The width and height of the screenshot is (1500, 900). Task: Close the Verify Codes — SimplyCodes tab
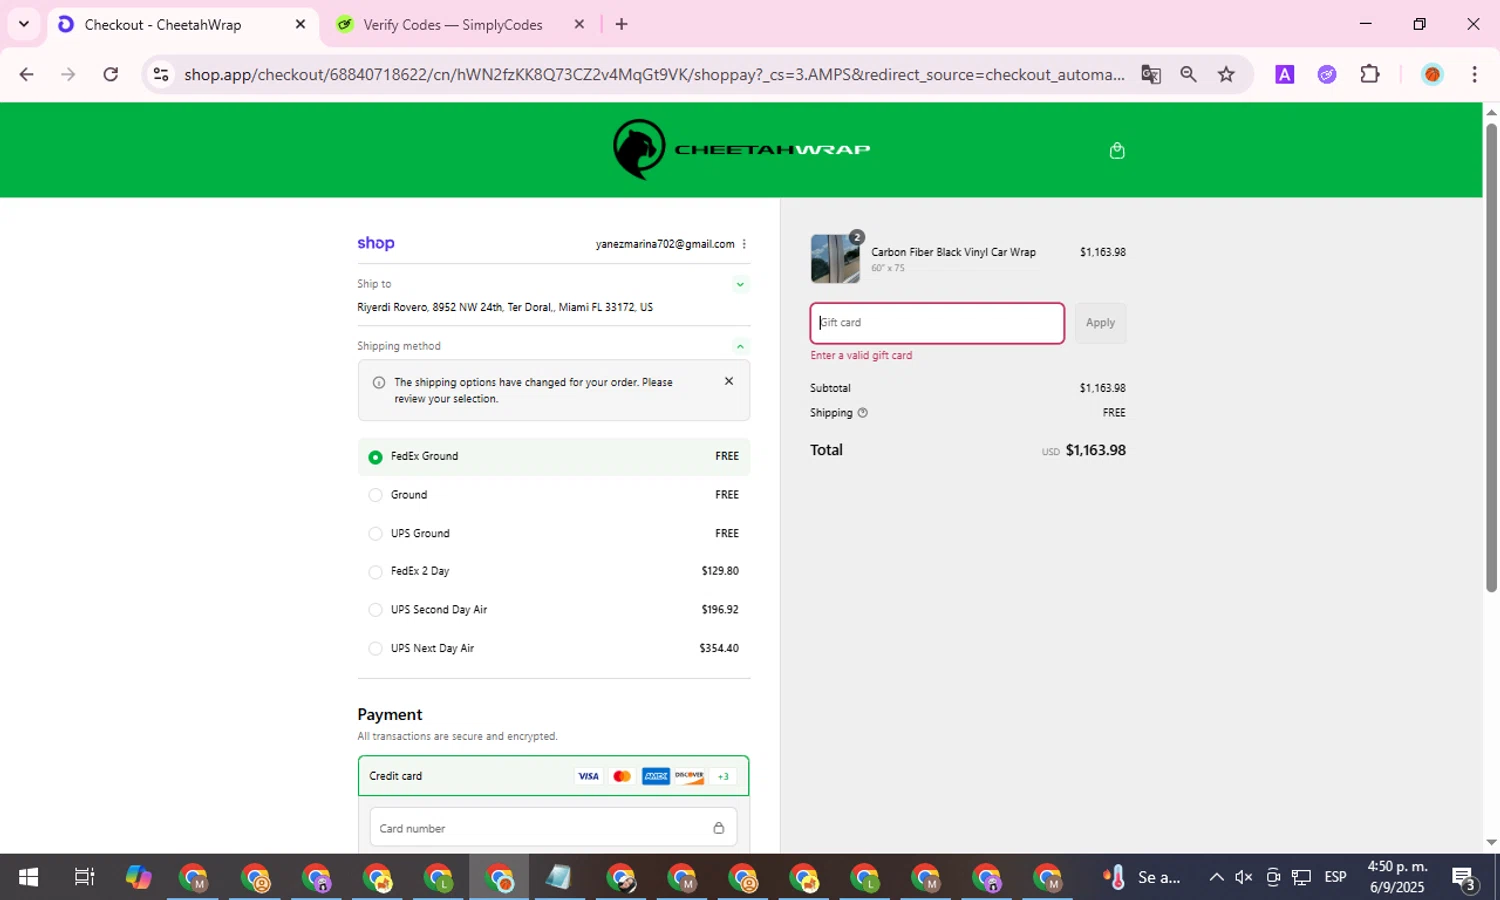click(x=579, y=24)
